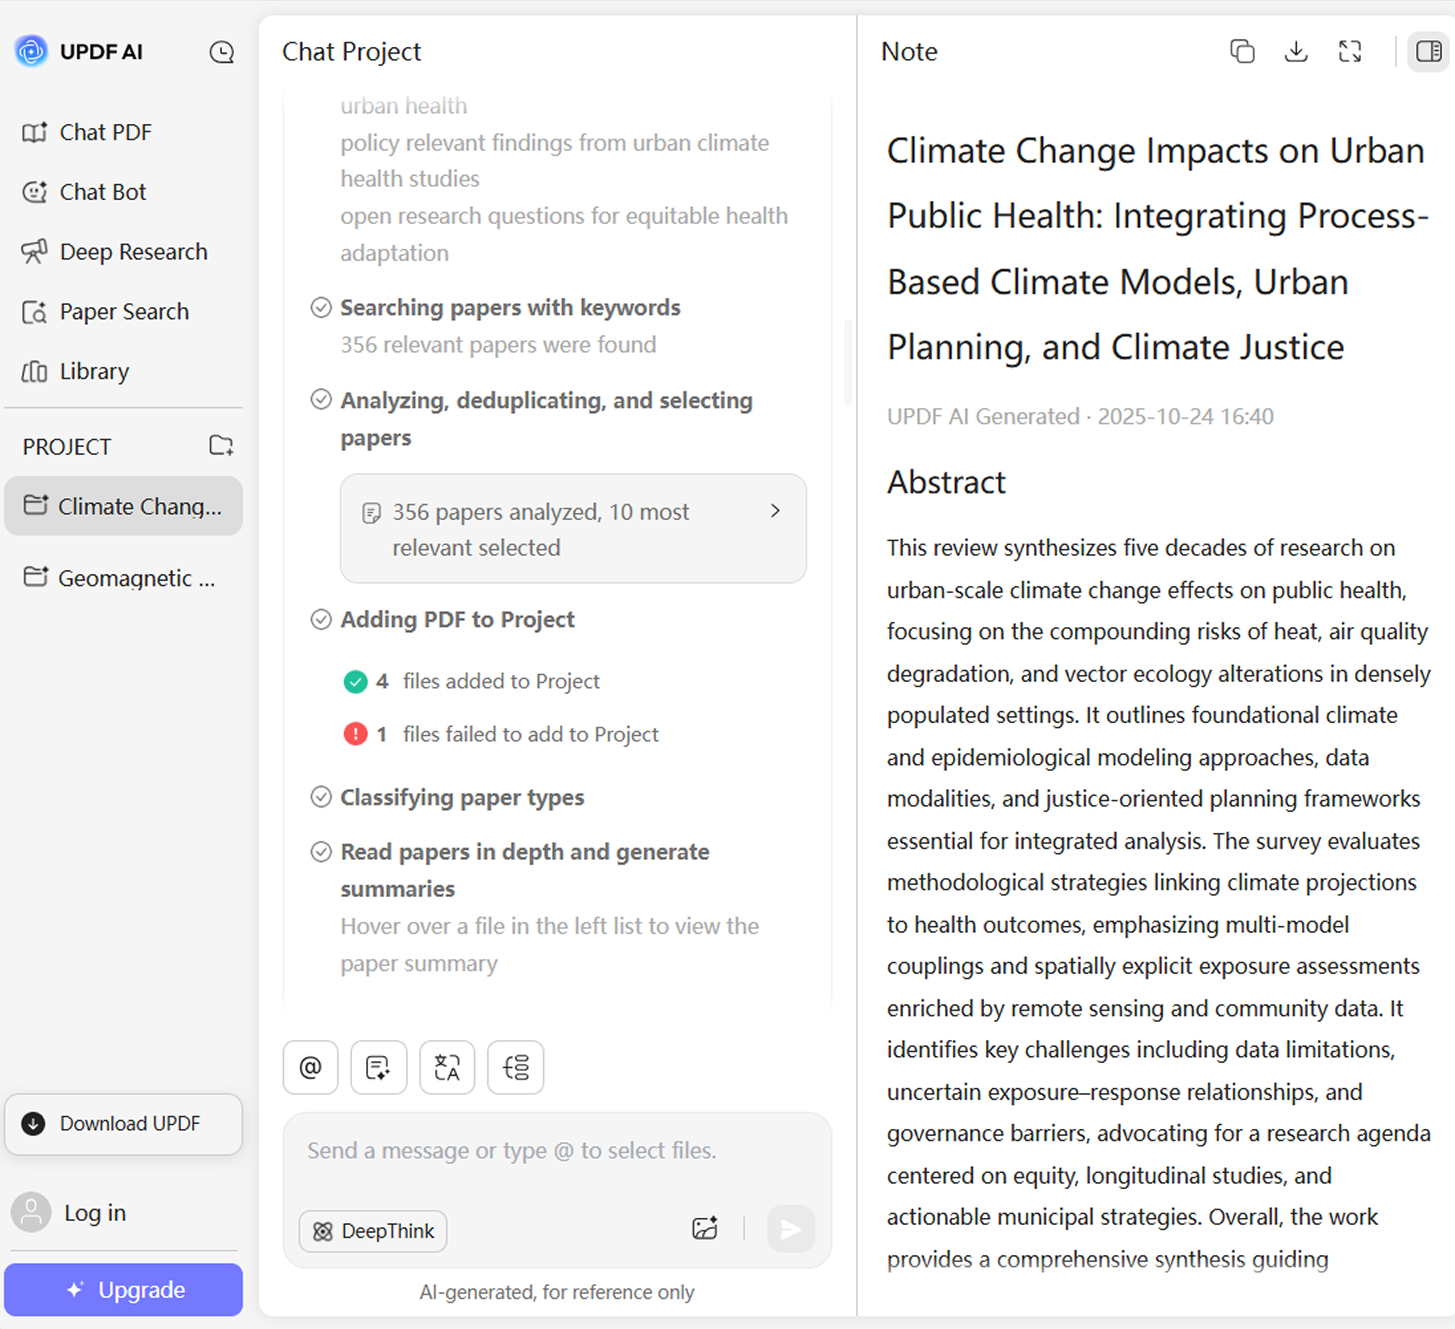Click the summarize note icon button
Screen dimensions: 1455x1329
[379, 1068]
